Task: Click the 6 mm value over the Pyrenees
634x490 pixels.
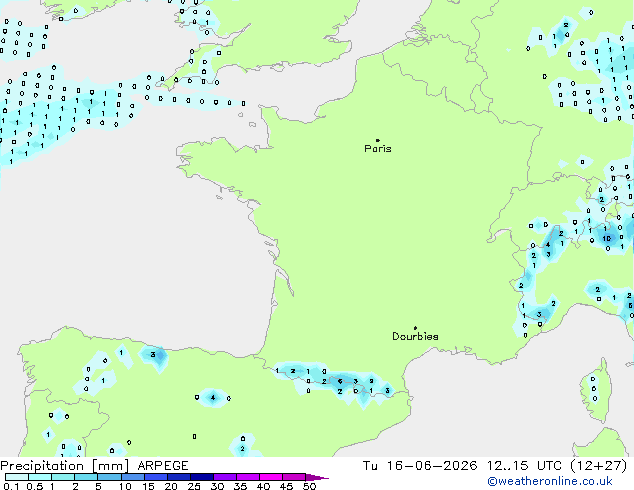Action: coord(340,381)
